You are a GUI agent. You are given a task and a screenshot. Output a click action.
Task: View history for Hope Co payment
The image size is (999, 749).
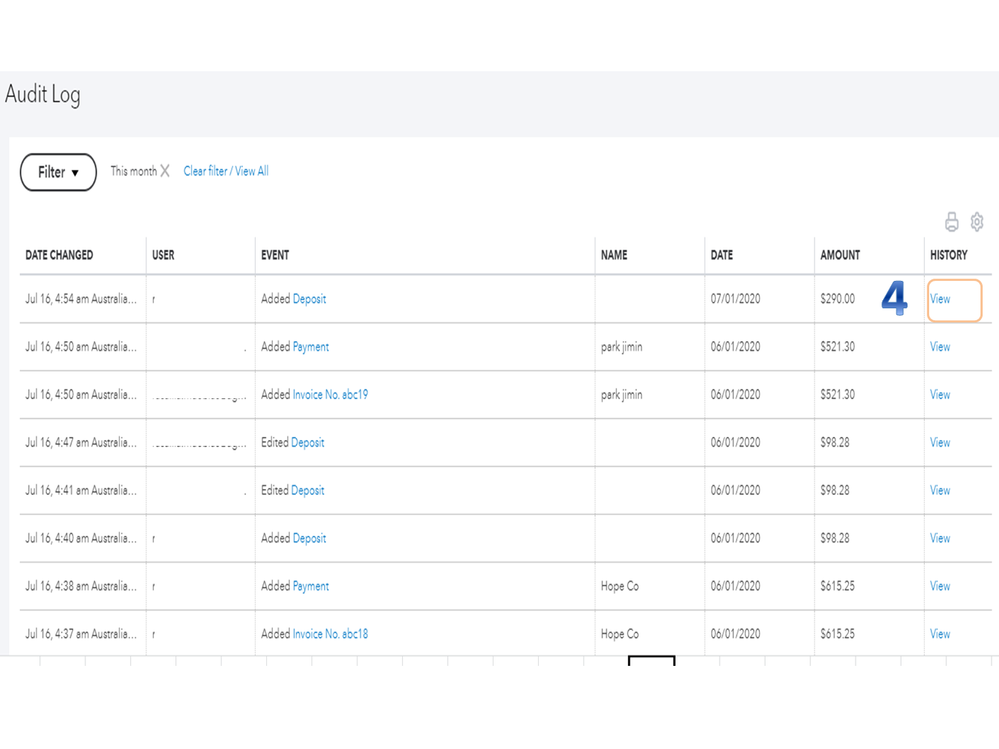pyautogui.click(x=940, y=586)
